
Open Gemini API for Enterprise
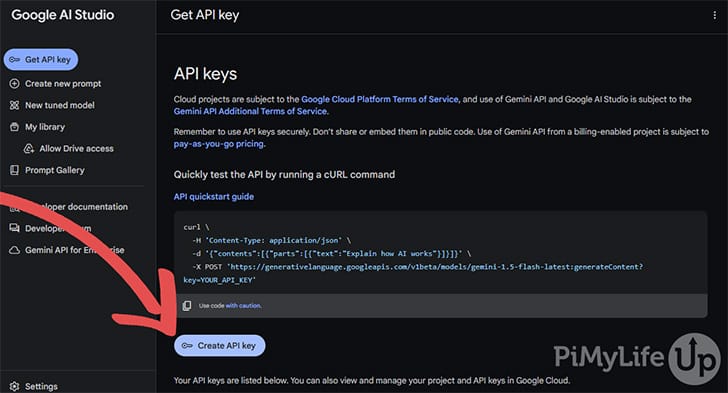tap(75, 250)
